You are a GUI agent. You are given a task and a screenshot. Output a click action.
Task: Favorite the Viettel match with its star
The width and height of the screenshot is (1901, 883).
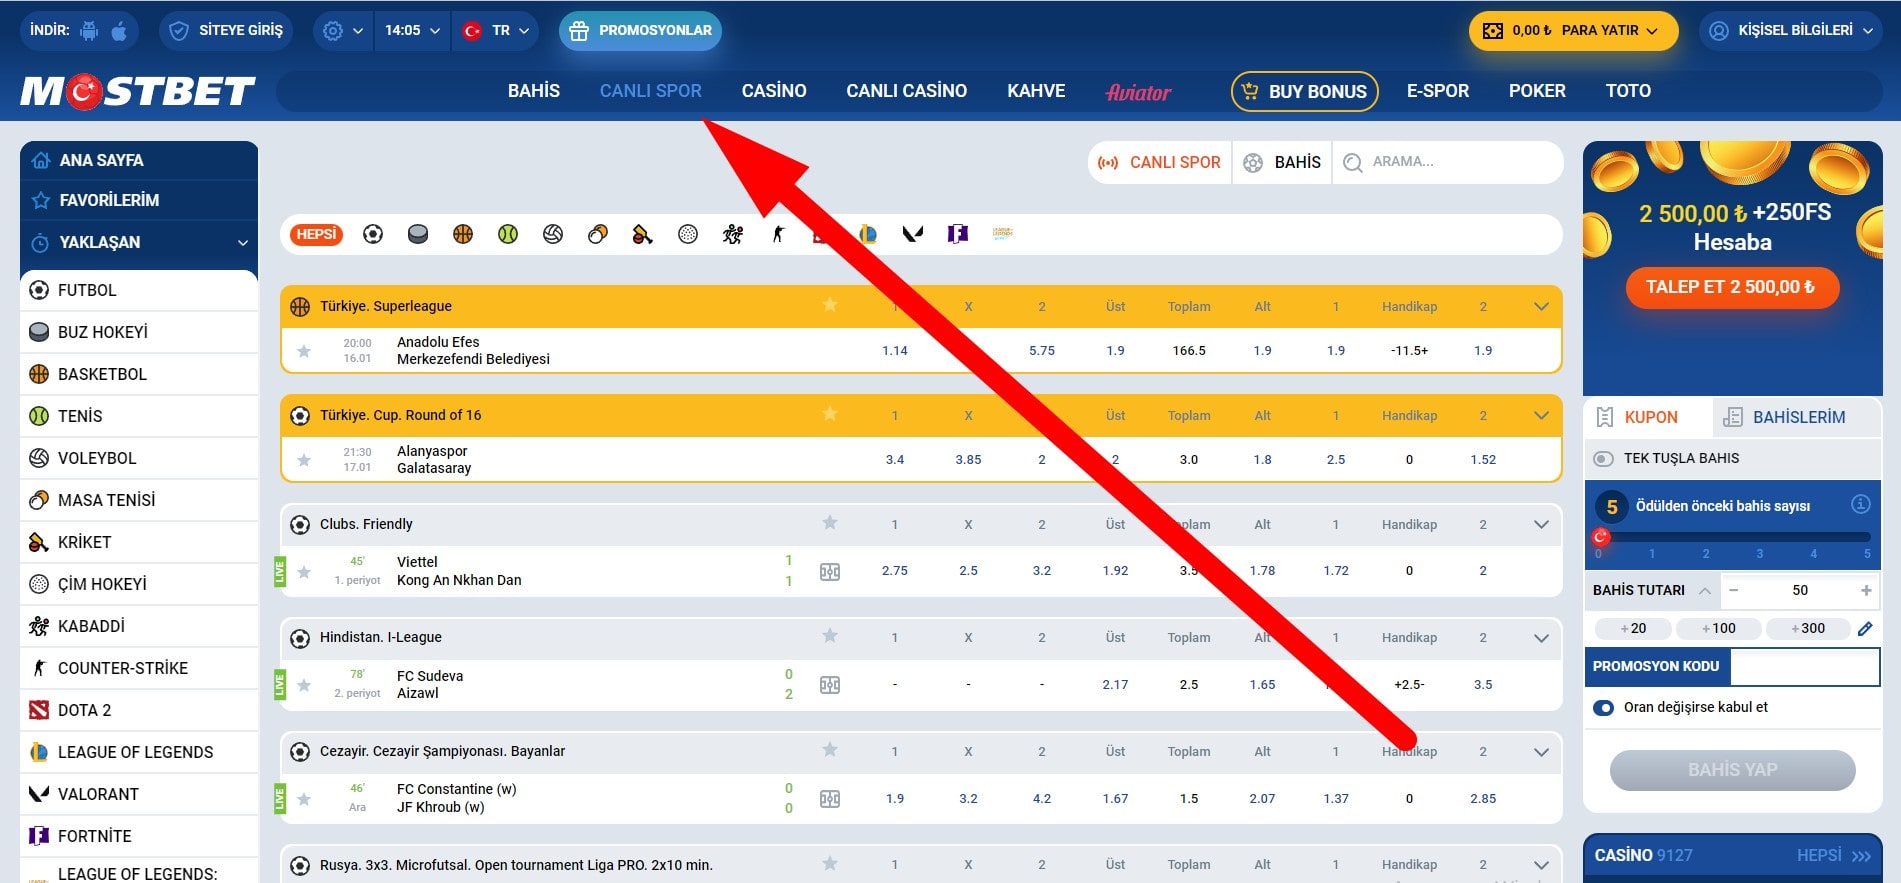(304, 572)
